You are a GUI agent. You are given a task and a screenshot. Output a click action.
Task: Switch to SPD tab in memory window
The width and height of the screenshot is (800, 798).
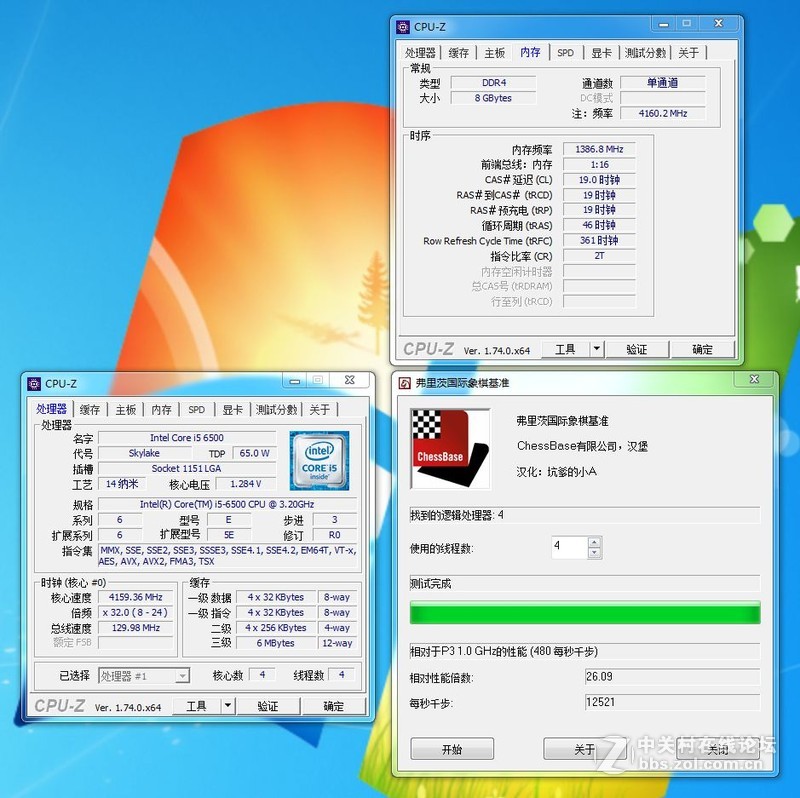[x=565, y=53]
